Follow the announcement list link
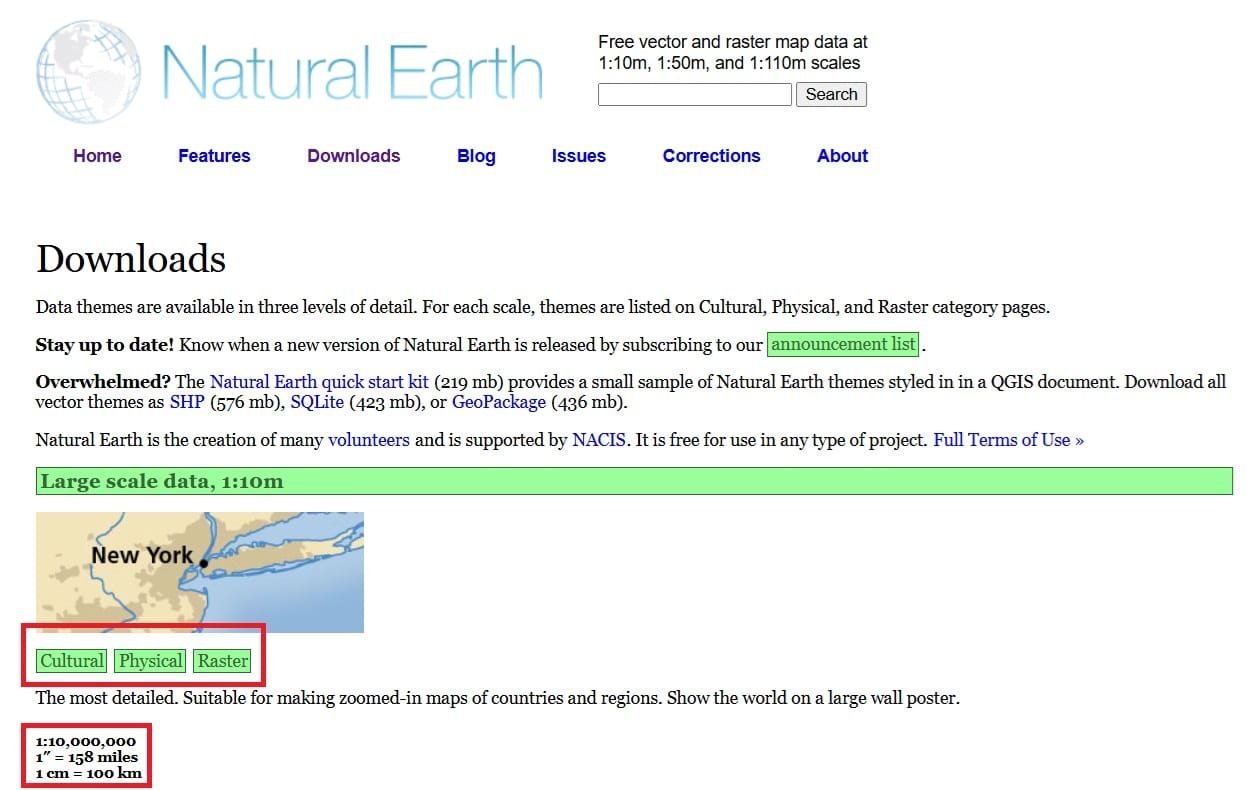 843,344
